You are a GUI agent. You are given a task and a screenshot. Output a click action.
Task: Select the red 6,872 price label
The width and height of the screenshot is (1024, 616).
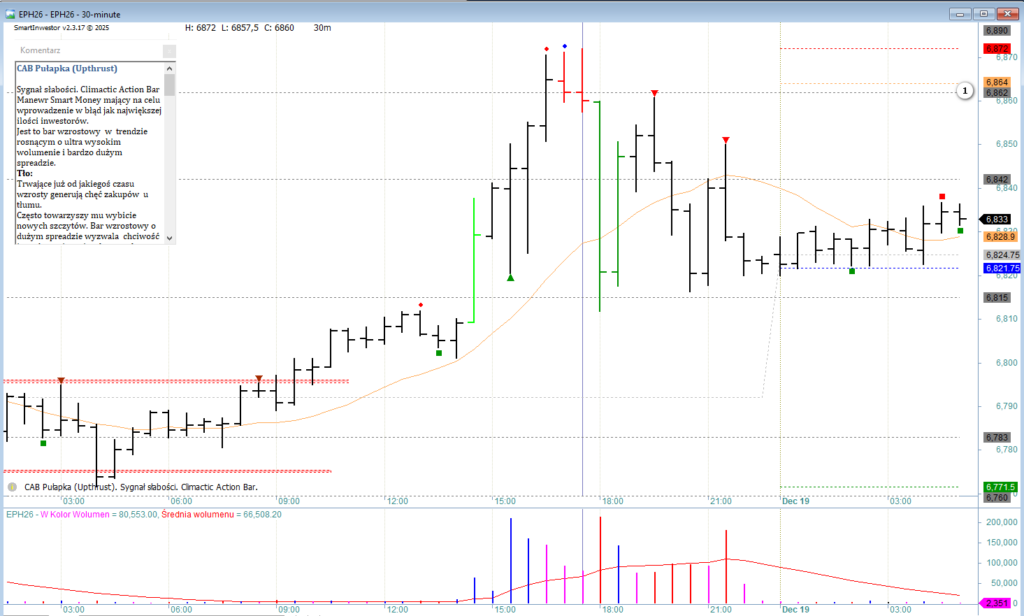click(996, 48)
